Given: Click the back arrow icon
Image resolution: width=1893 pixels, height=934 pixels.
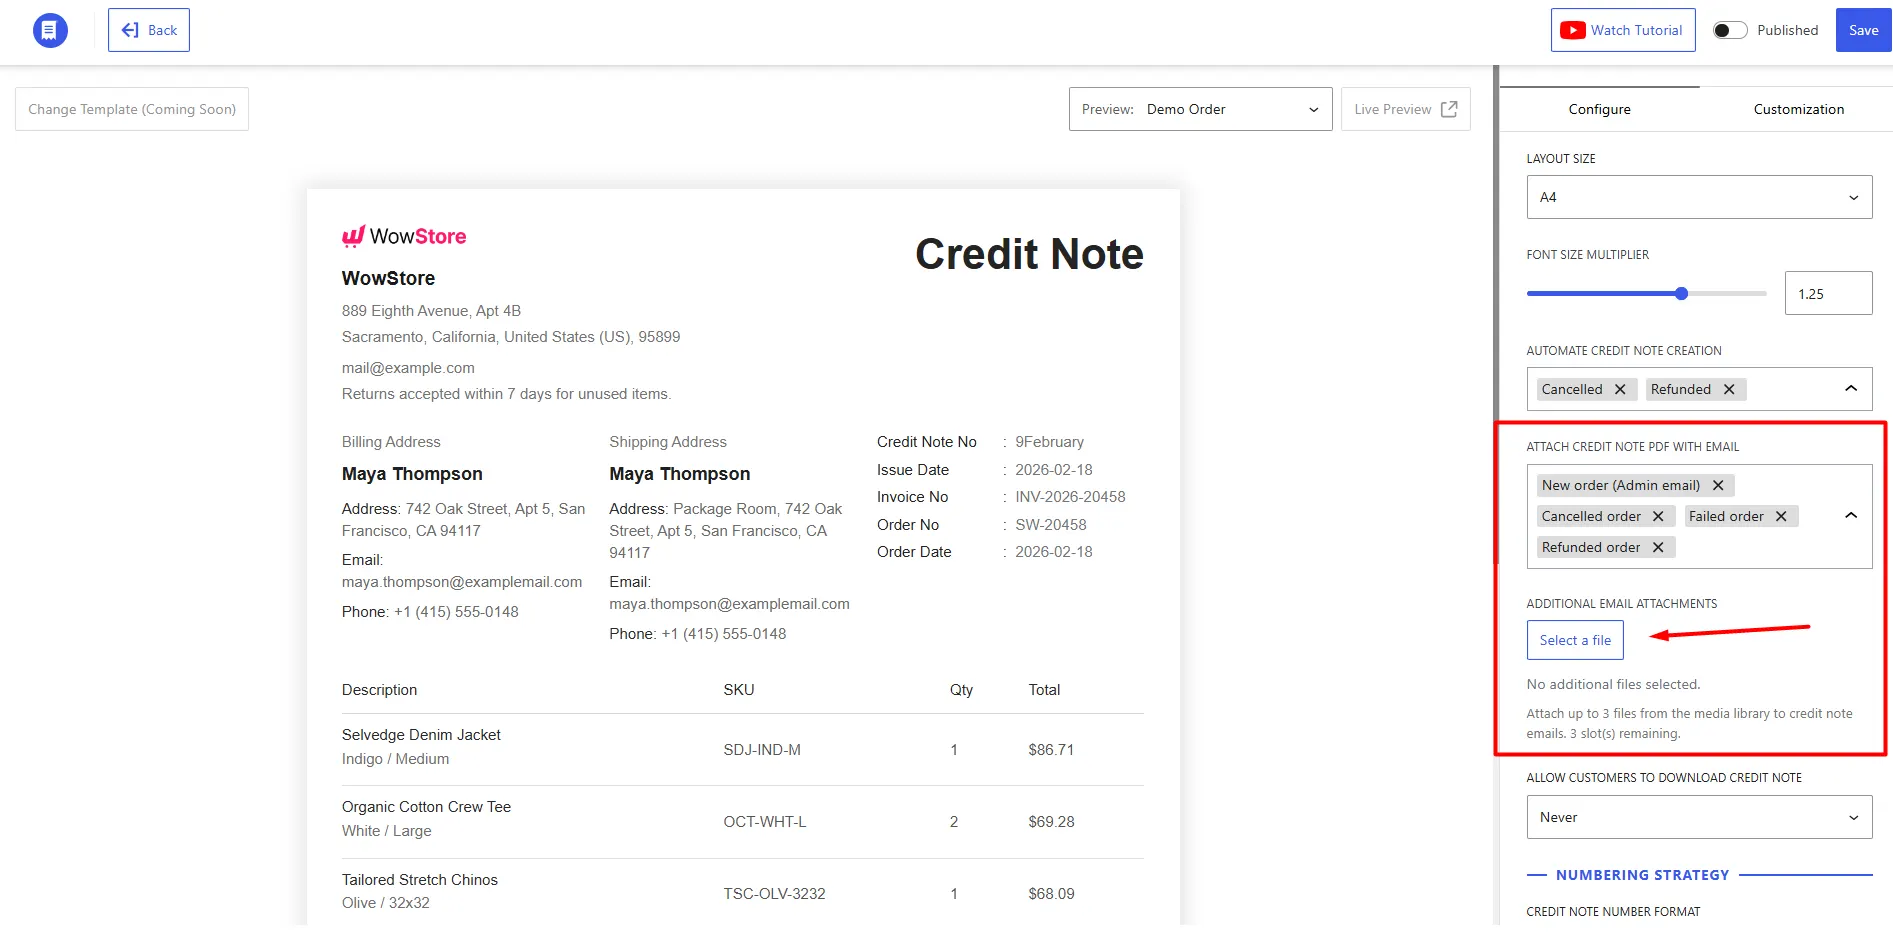Looking at the screenshot, I should 130,30.
